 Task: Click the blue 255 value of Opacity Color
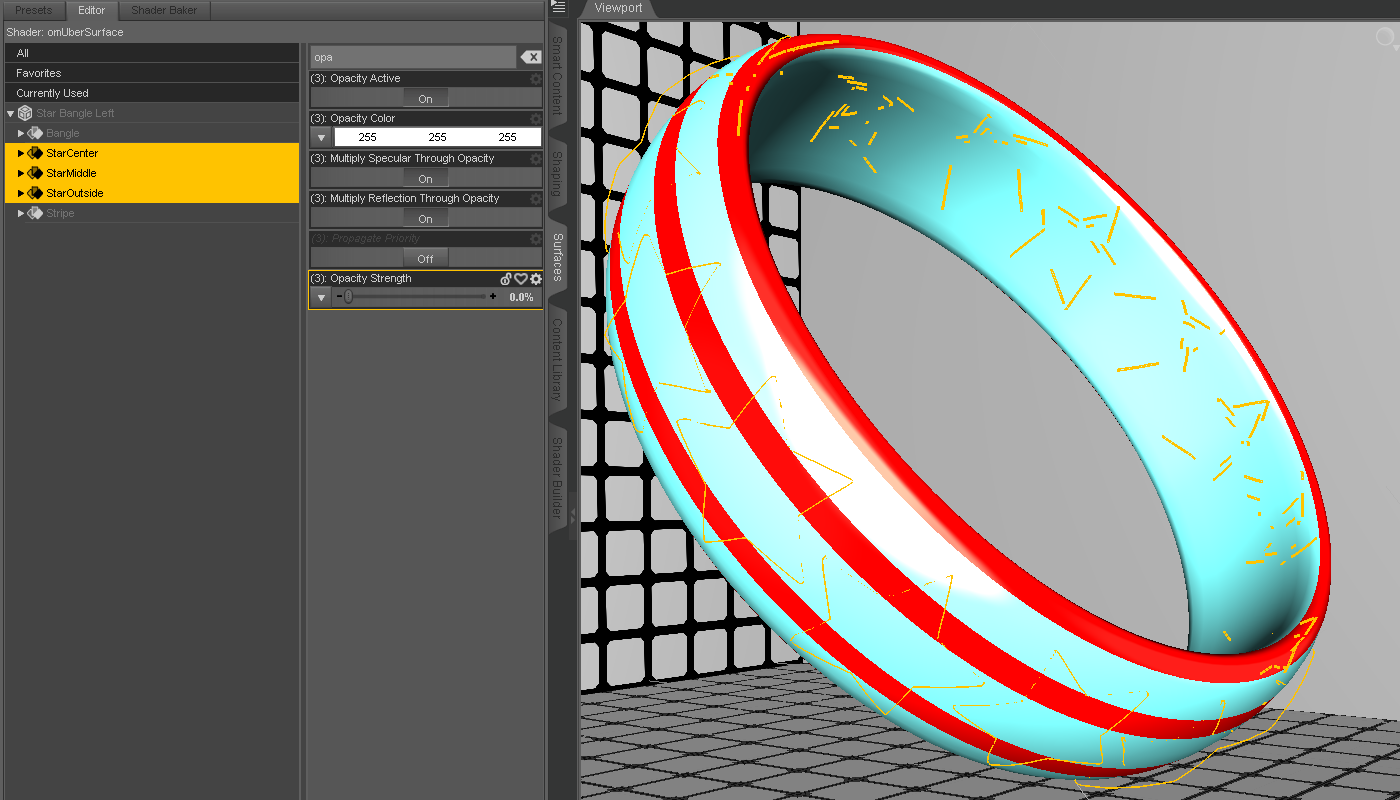(507, 137)
